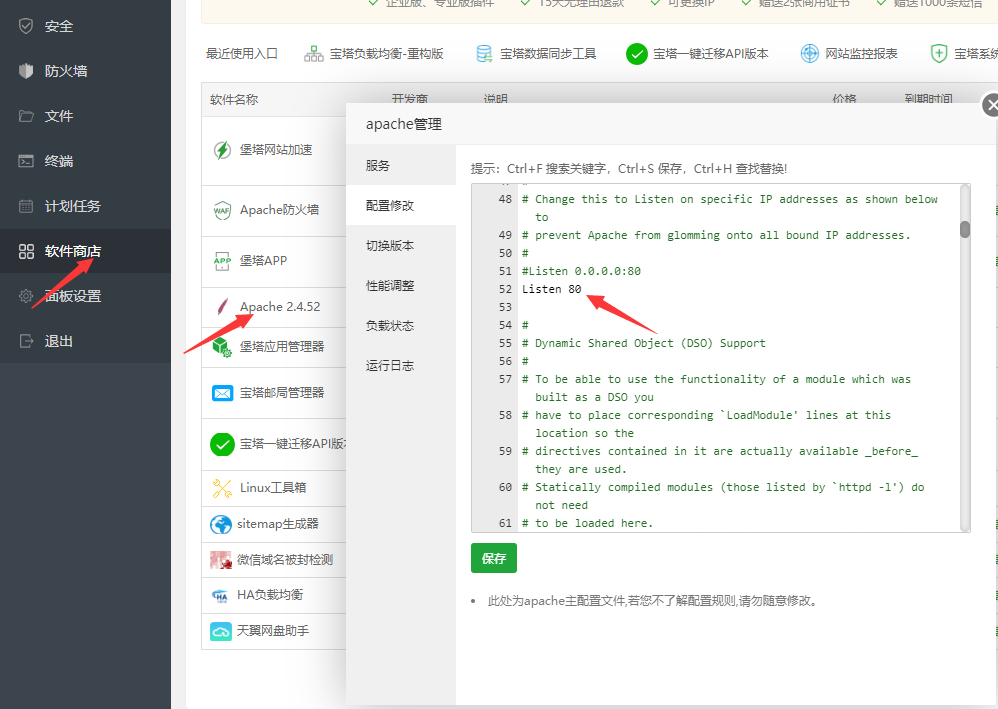998x709 pixels.
Task: Click 宝塔邮局管理器 name in software list
Action: 282,393
